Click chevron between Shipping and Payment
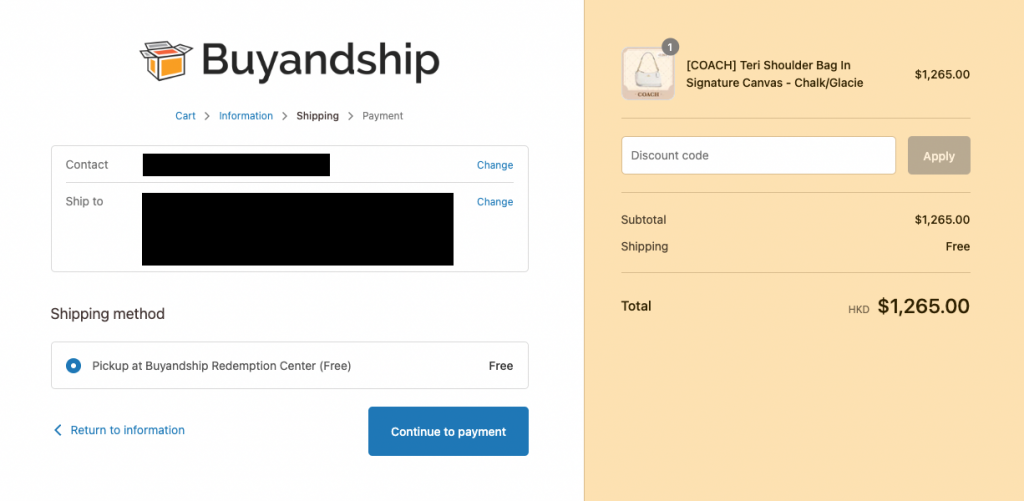This screenshot has height=501, width=1024. click(x=351, y=116)
